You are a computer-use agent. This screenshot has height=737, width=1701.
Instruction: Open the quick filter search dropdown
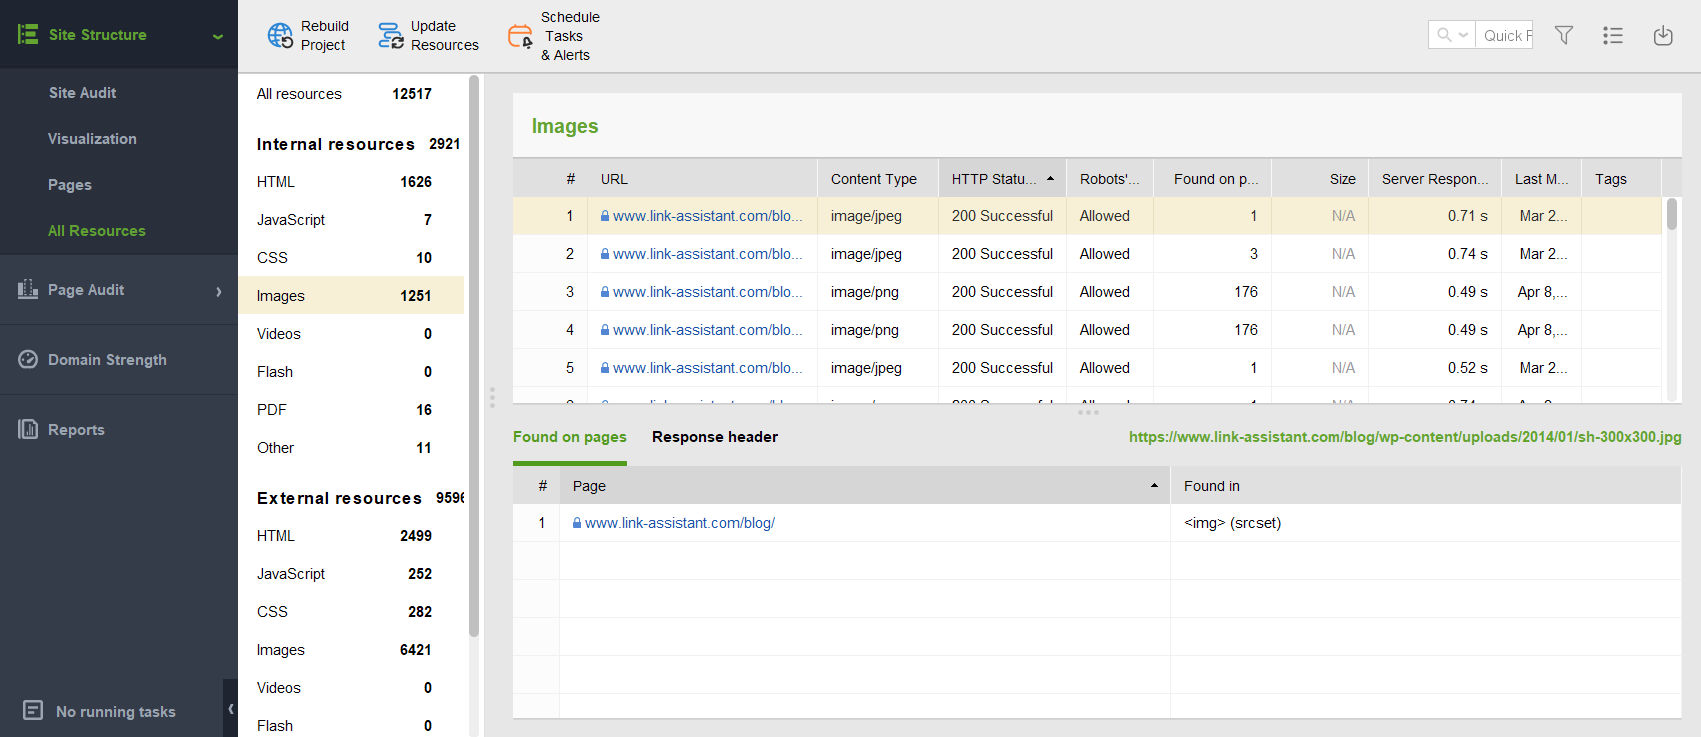pyautogui.click(x=1452, y=35)
